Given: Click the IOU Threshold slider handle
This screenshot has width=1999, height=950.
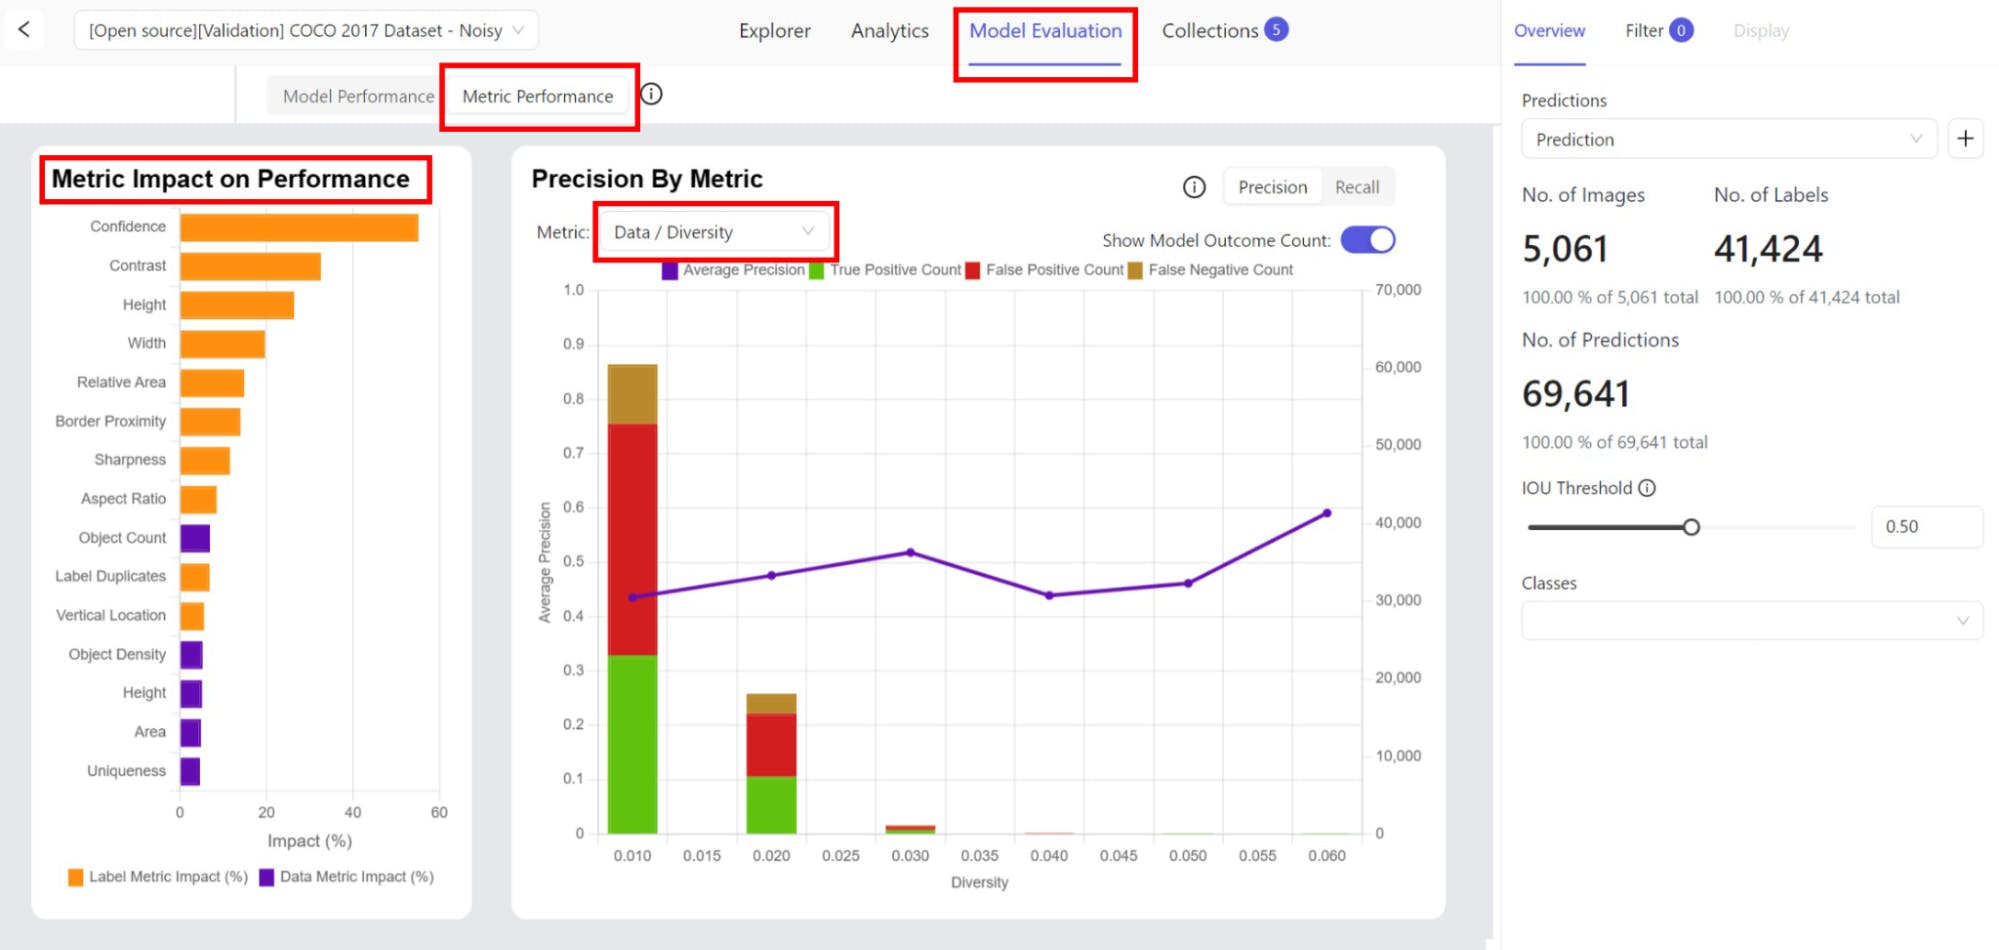Looking at the screenshot, I should coord(1691,527).
